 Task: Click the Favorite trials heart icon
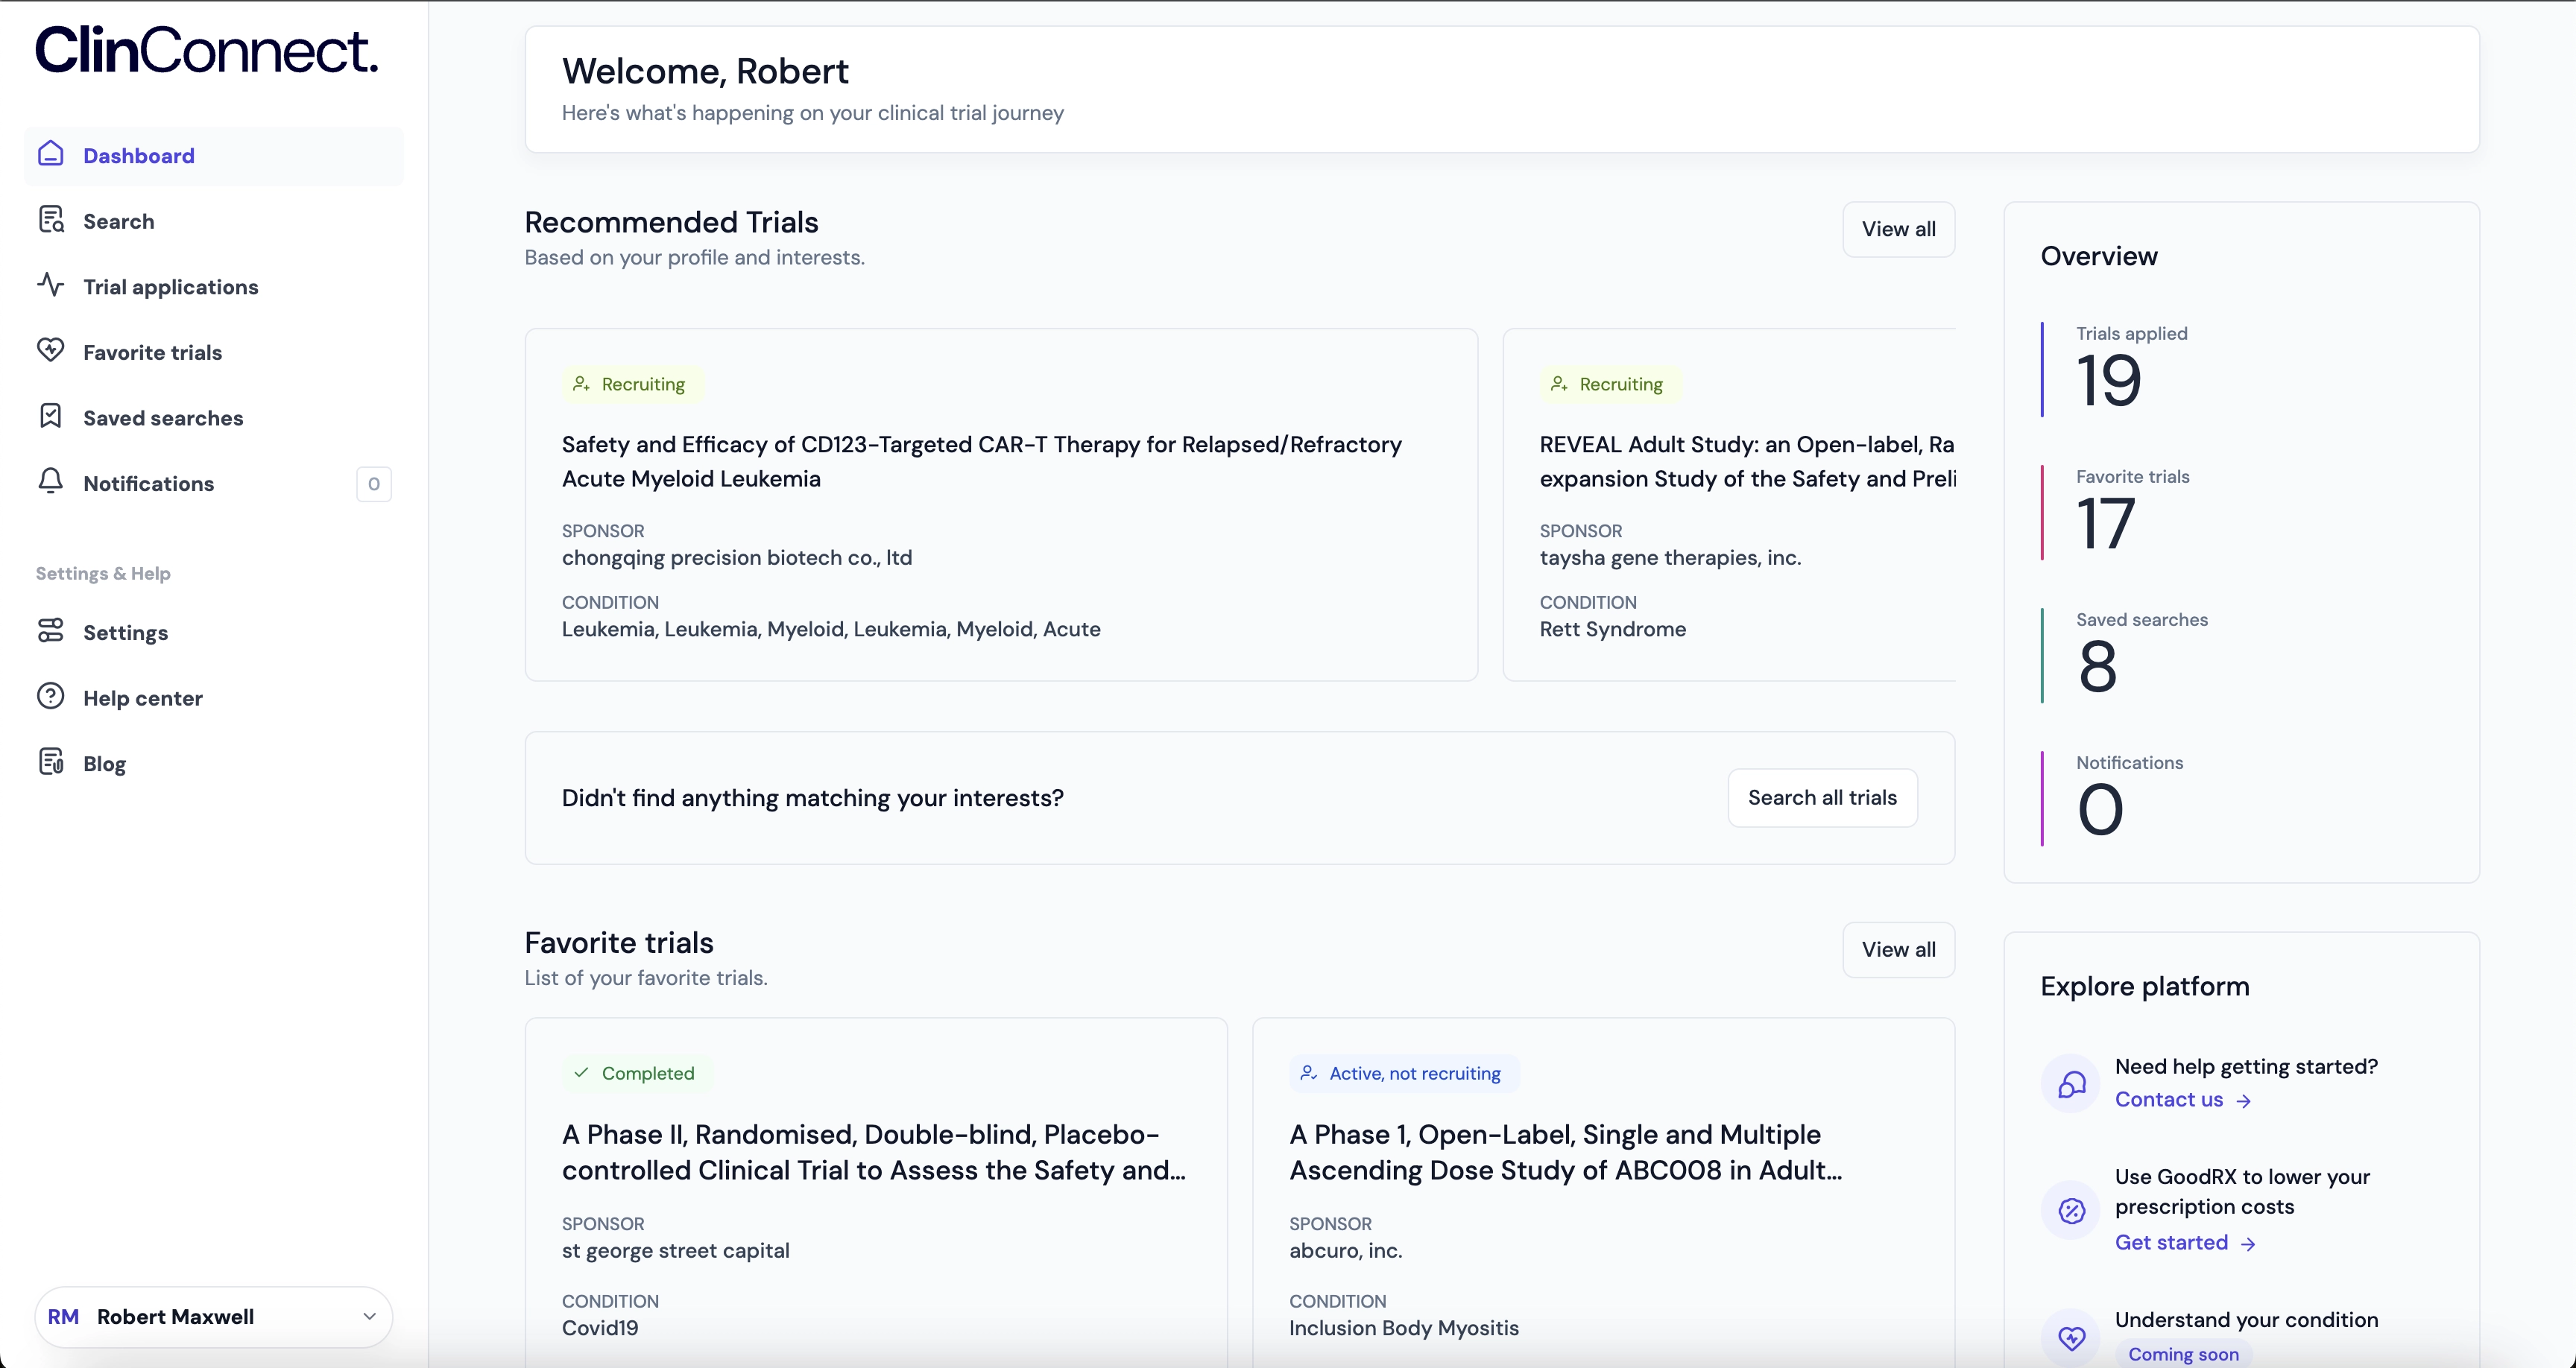pos(51,350)
